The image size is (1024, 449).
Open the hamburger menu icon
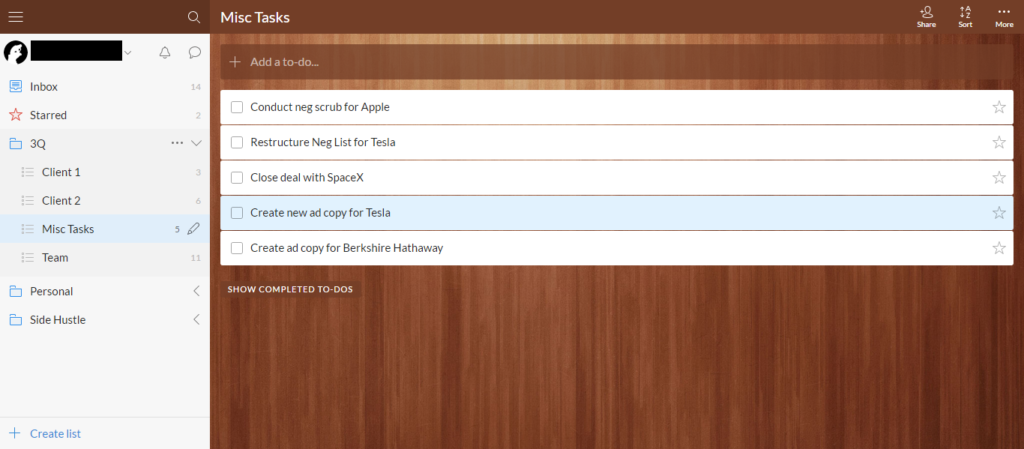[16, 17]
